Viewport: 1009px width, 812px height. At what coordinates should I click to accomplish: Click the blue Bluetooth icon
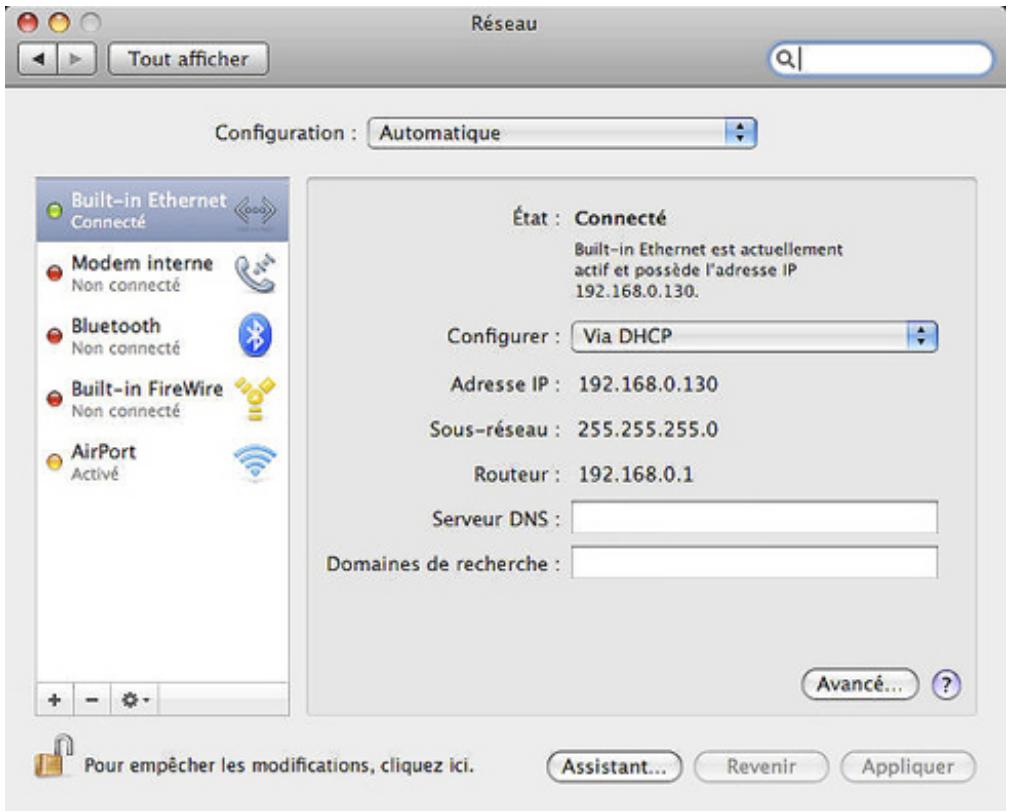255,335
